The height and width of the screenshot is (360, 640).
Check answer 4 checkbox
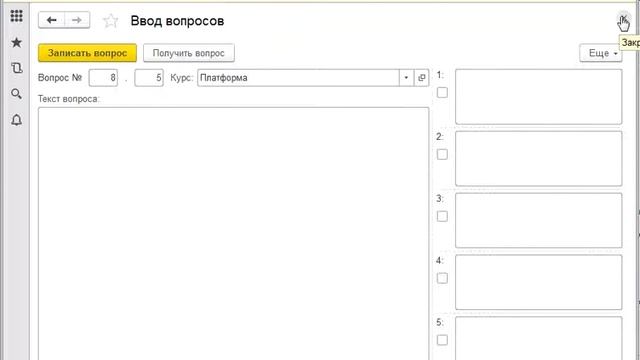pyautogui.click(x=442, y=278)
